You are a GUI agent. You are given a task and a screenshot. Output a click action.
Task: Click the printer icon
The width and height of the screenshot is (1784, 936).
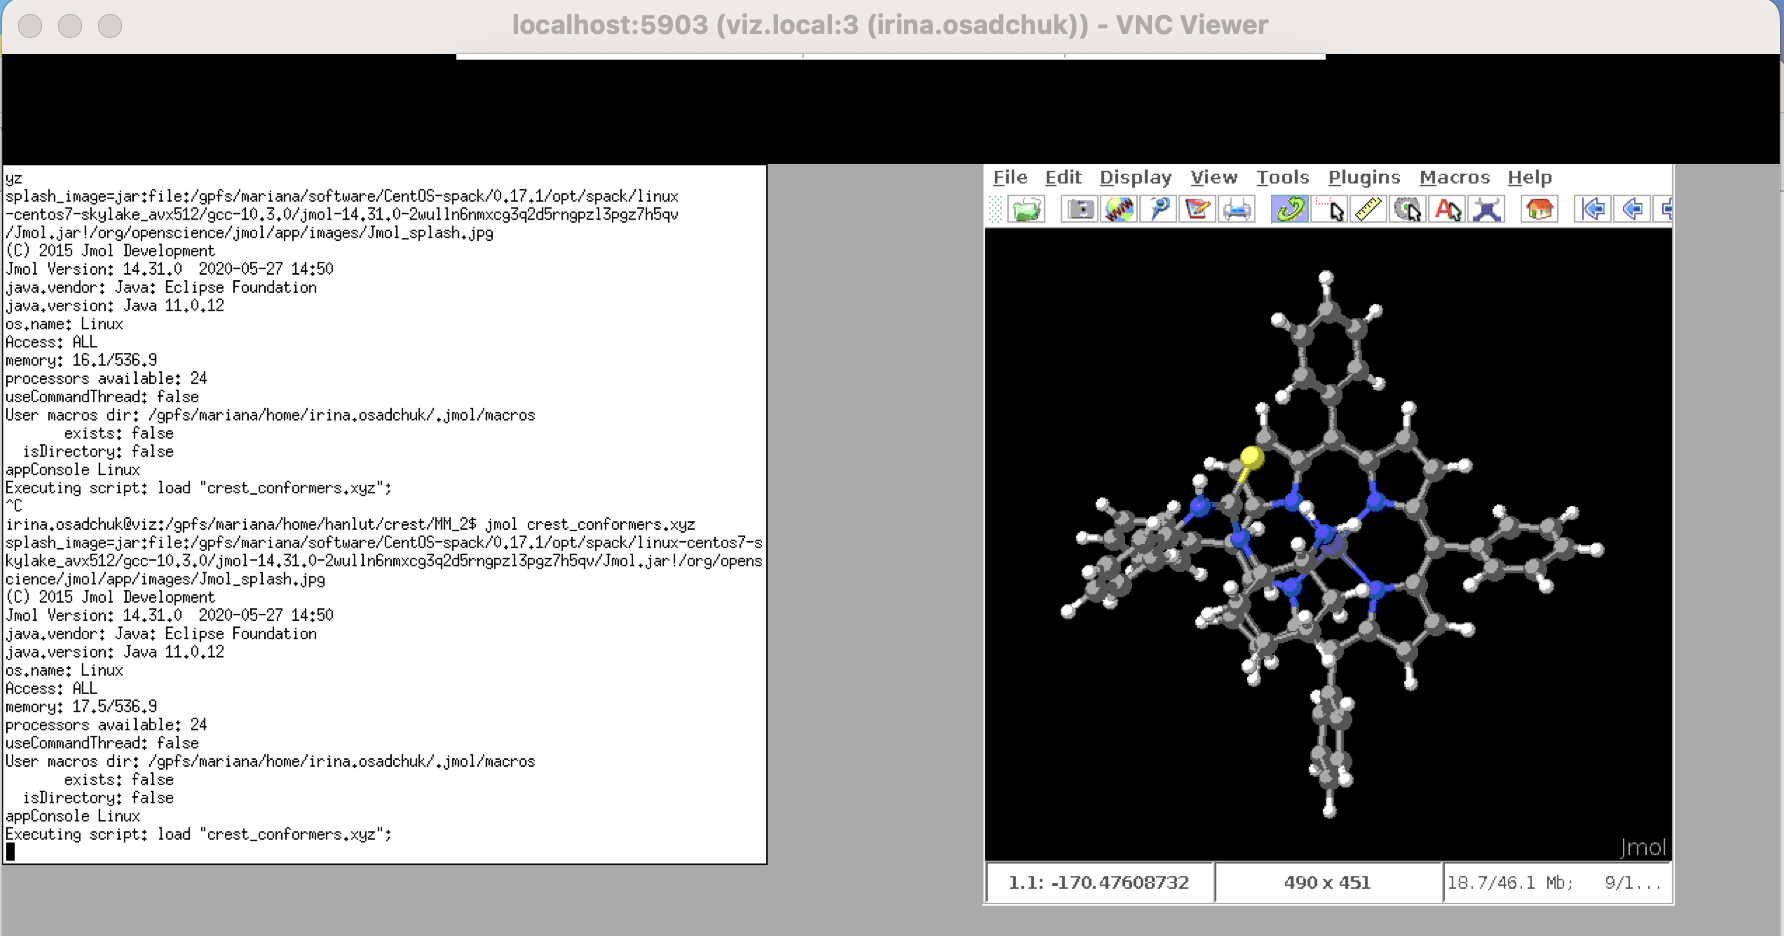1237,209
